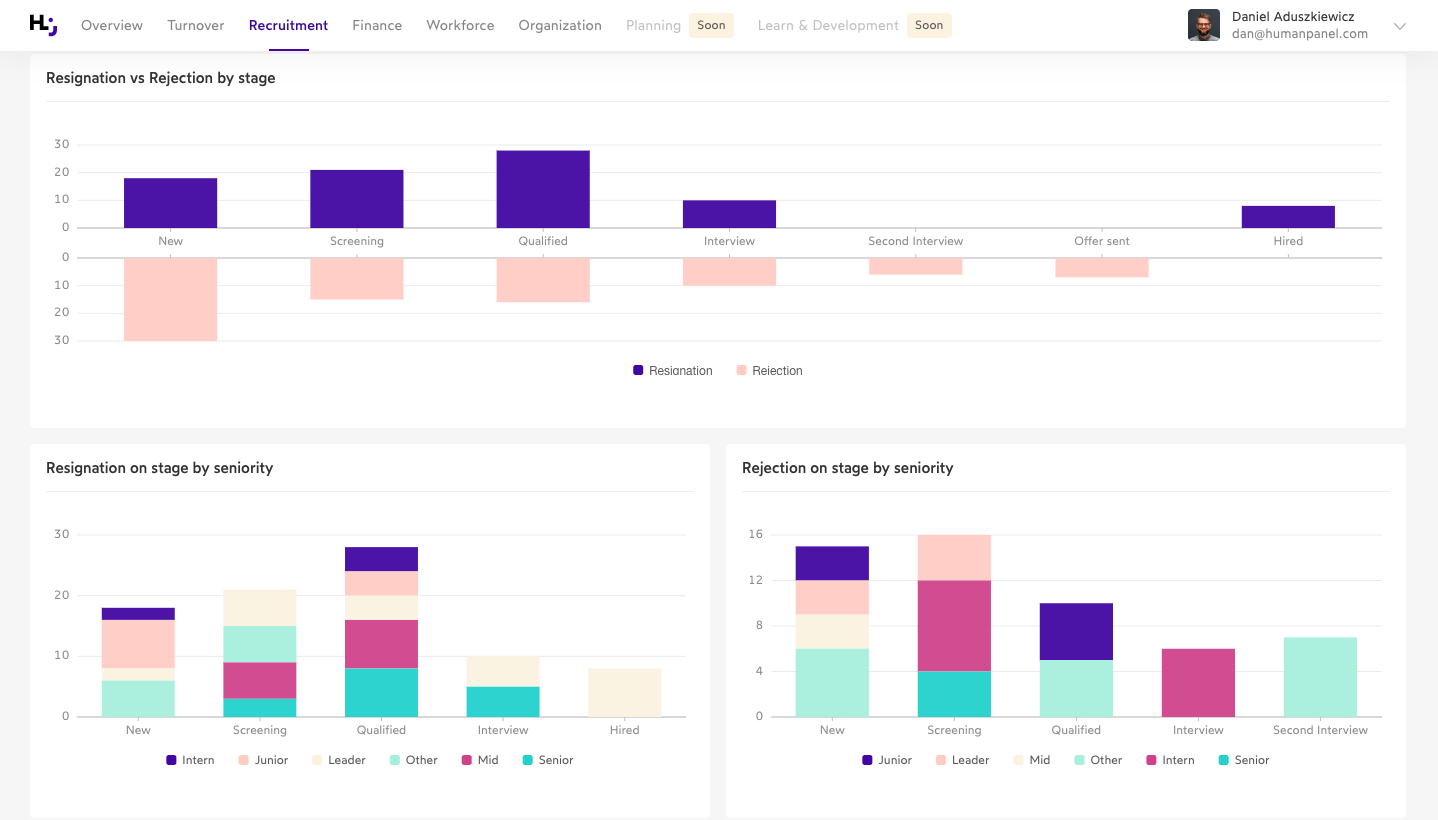
Task: Click Daniel's profile avatar picture
Action: 1204,25
